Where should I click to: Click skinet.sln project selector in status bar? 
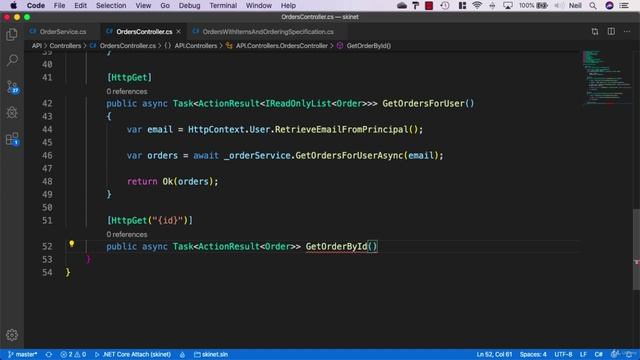tap(211, 354)
